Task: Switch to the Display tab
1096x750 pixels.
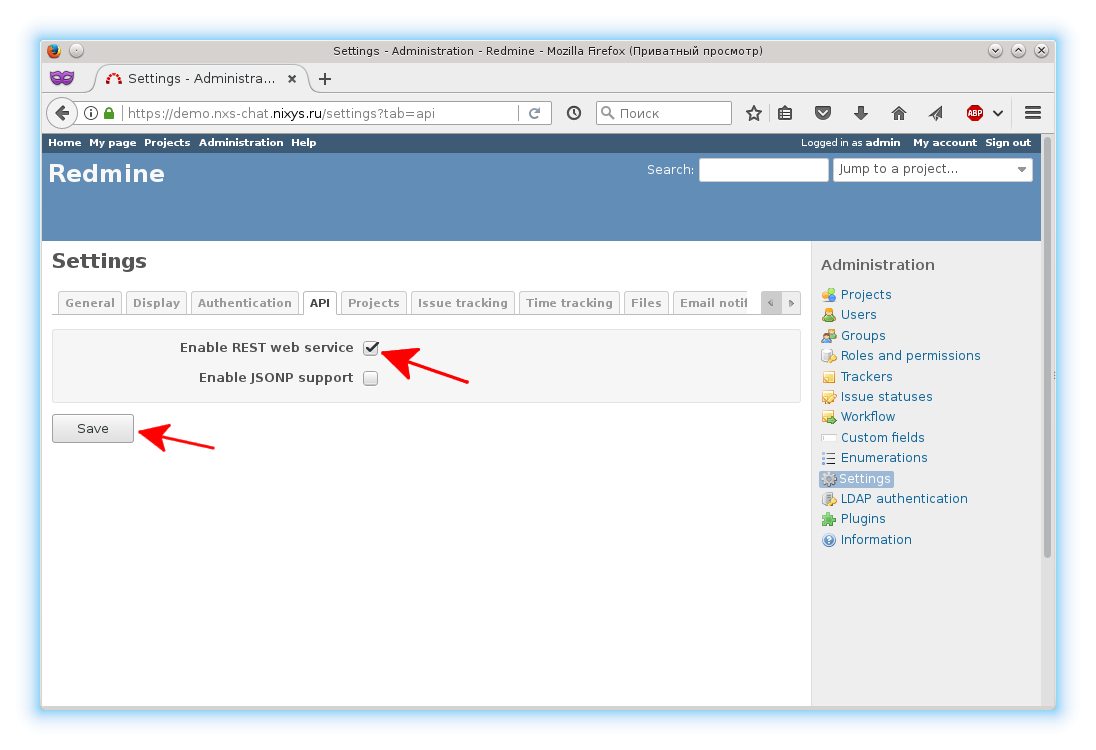Action: [157, 303]
